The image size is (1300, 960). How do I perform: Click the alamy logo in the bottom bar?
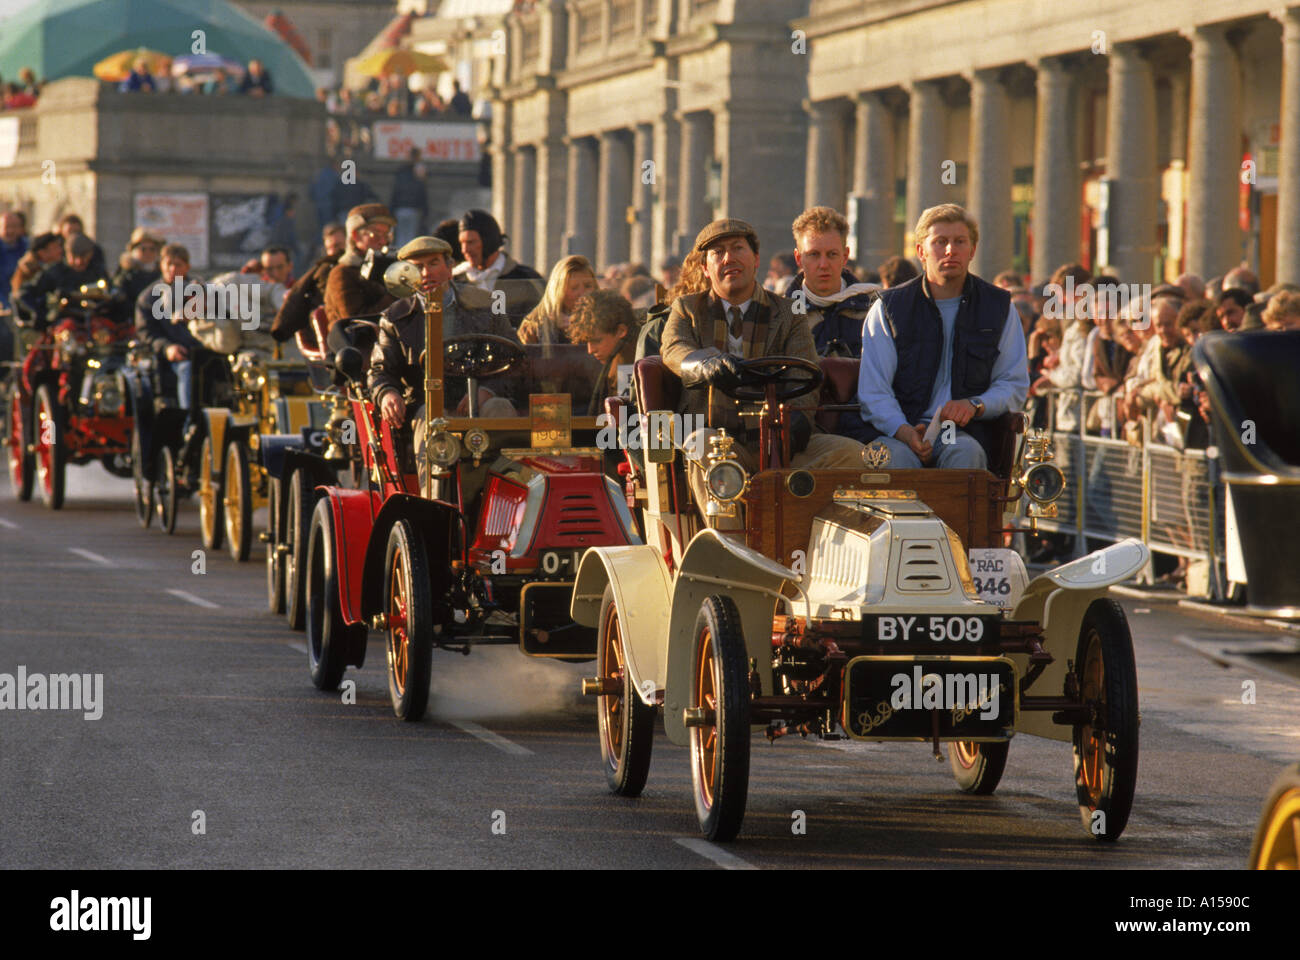pos(100,914)
